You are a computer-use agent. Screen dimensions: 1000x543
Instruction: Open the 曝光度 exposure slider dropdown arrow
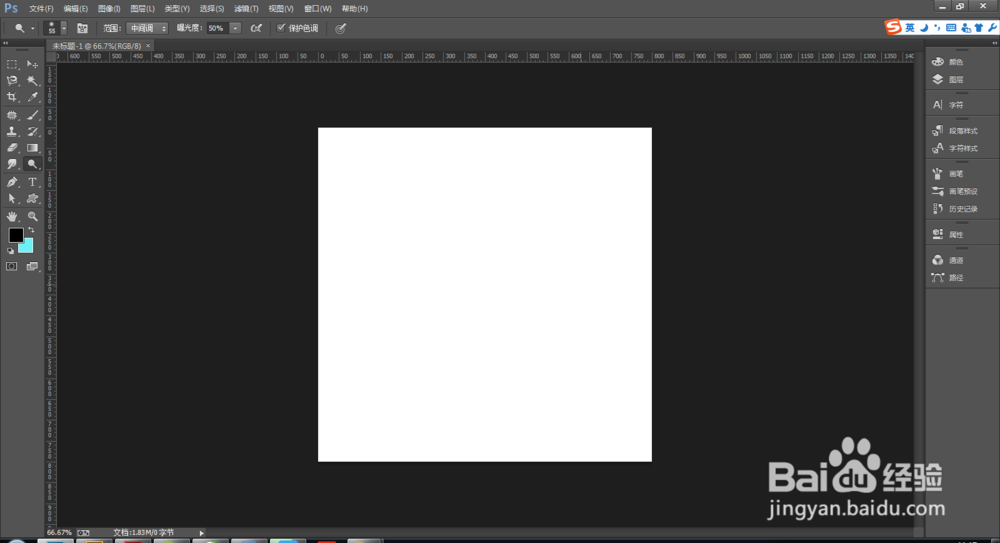point(235,28)
